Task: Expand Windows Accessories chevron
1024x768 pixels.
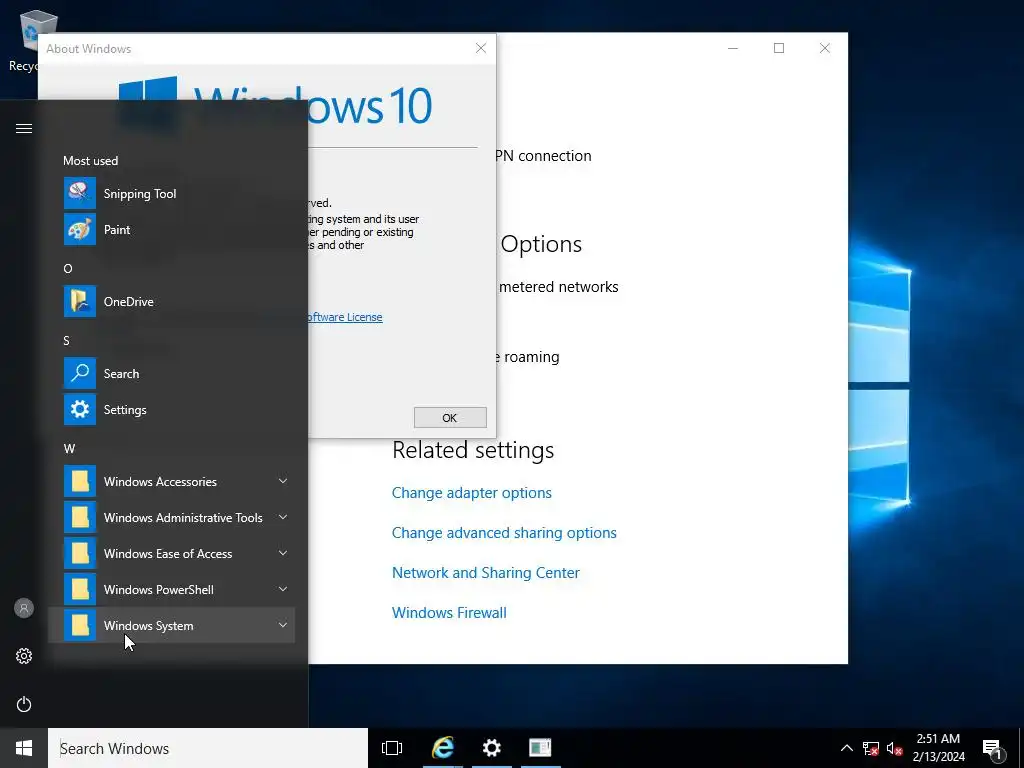Action: coord(283,481)
